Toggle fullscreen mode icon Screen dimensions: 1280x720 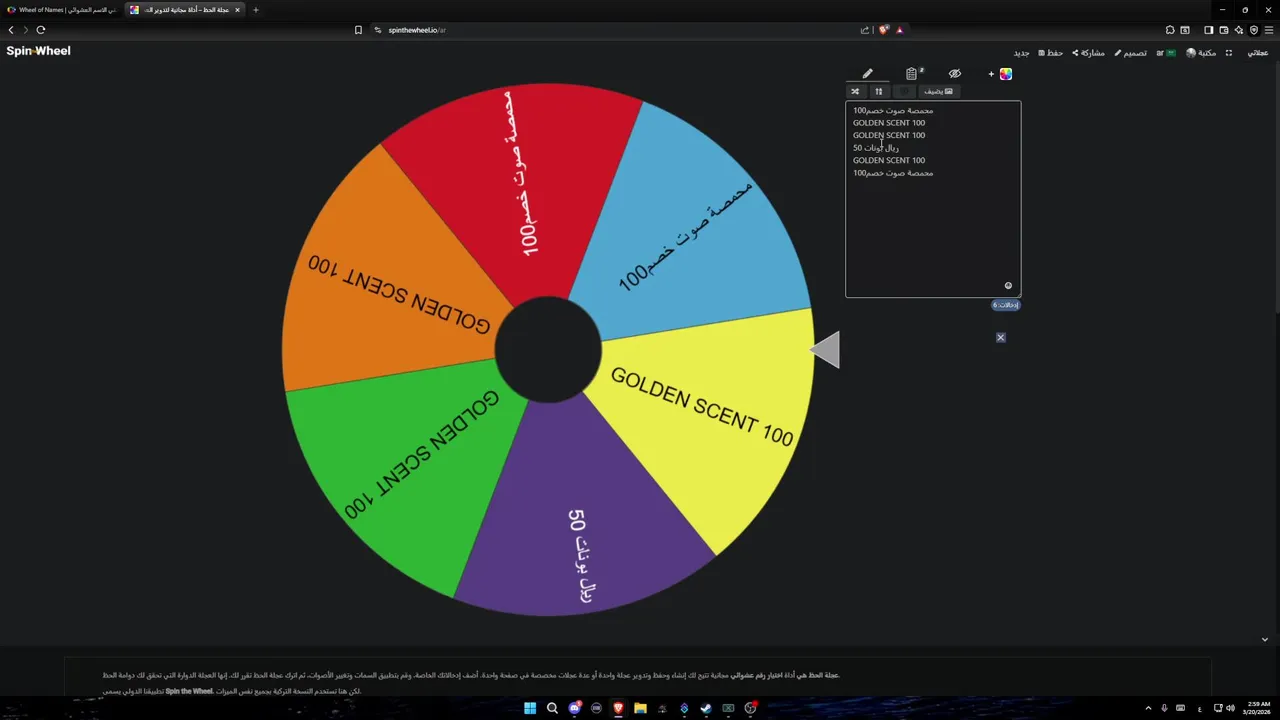click(1229, 53)
